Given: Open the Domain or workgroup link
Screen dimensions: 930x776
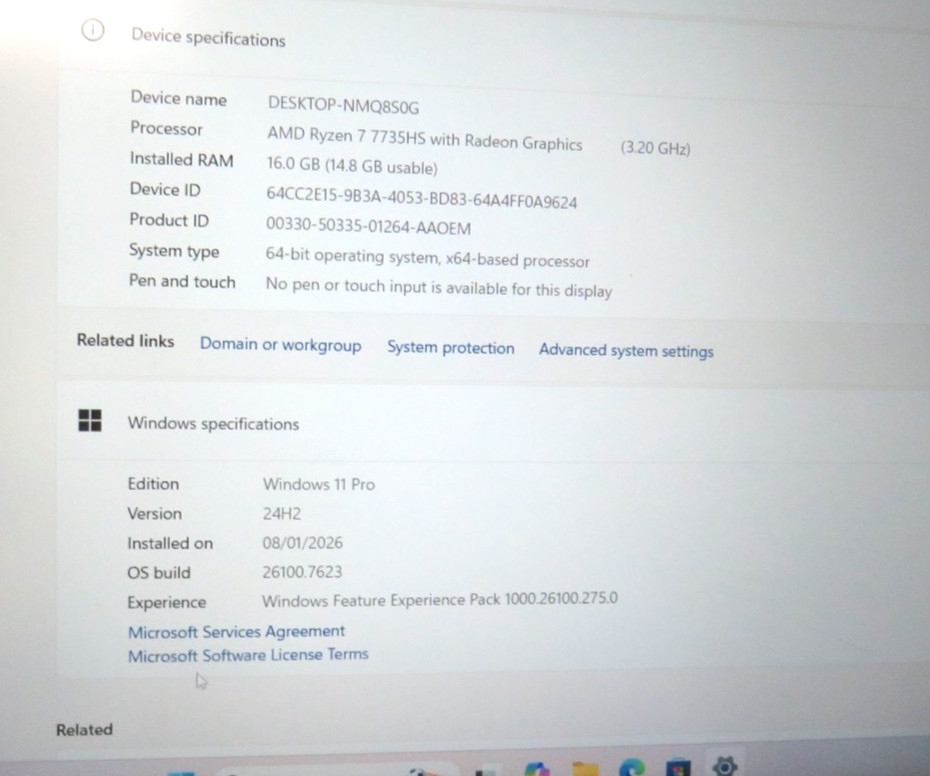Looking at the screenshot, I should [281, 345].
